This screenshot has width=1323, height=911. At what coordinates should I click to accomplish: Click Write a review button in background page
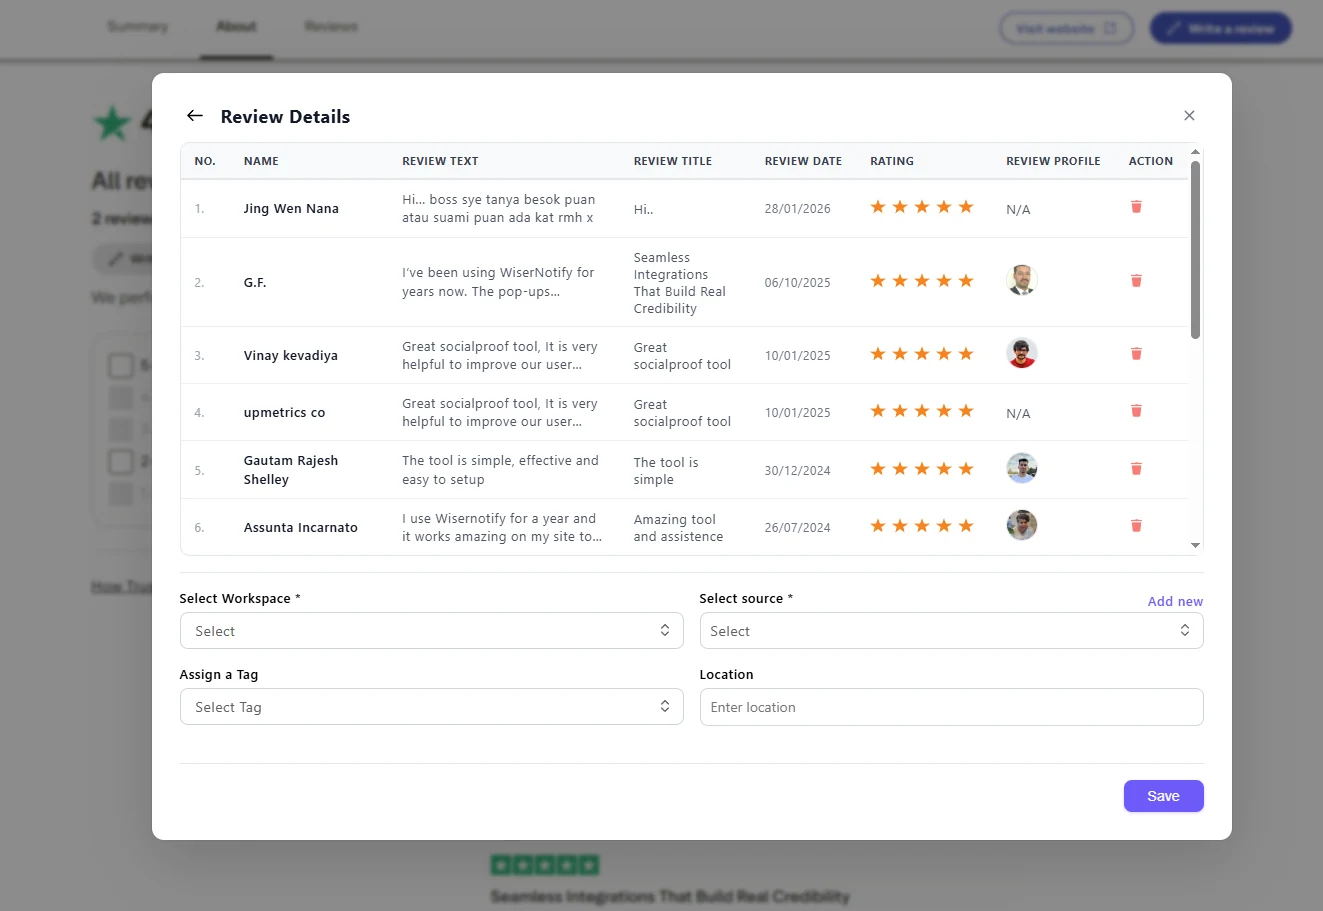point(1221,28)
